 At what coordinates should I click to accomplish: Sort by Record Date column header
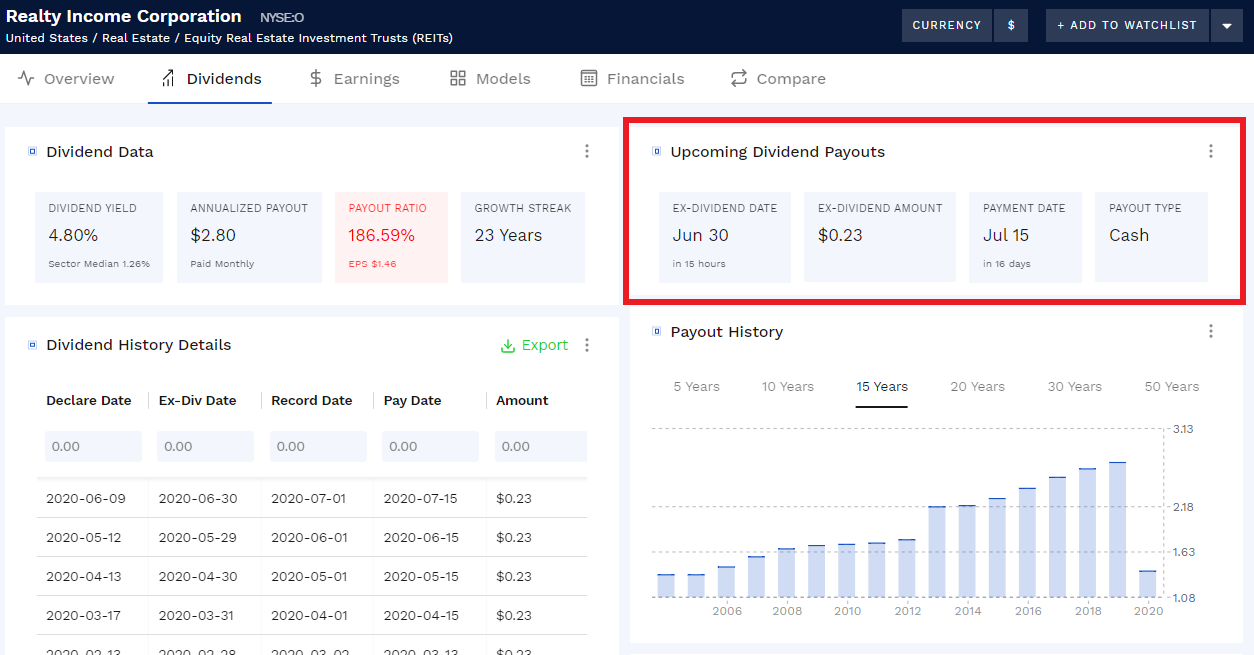click(x=312, y=400)
